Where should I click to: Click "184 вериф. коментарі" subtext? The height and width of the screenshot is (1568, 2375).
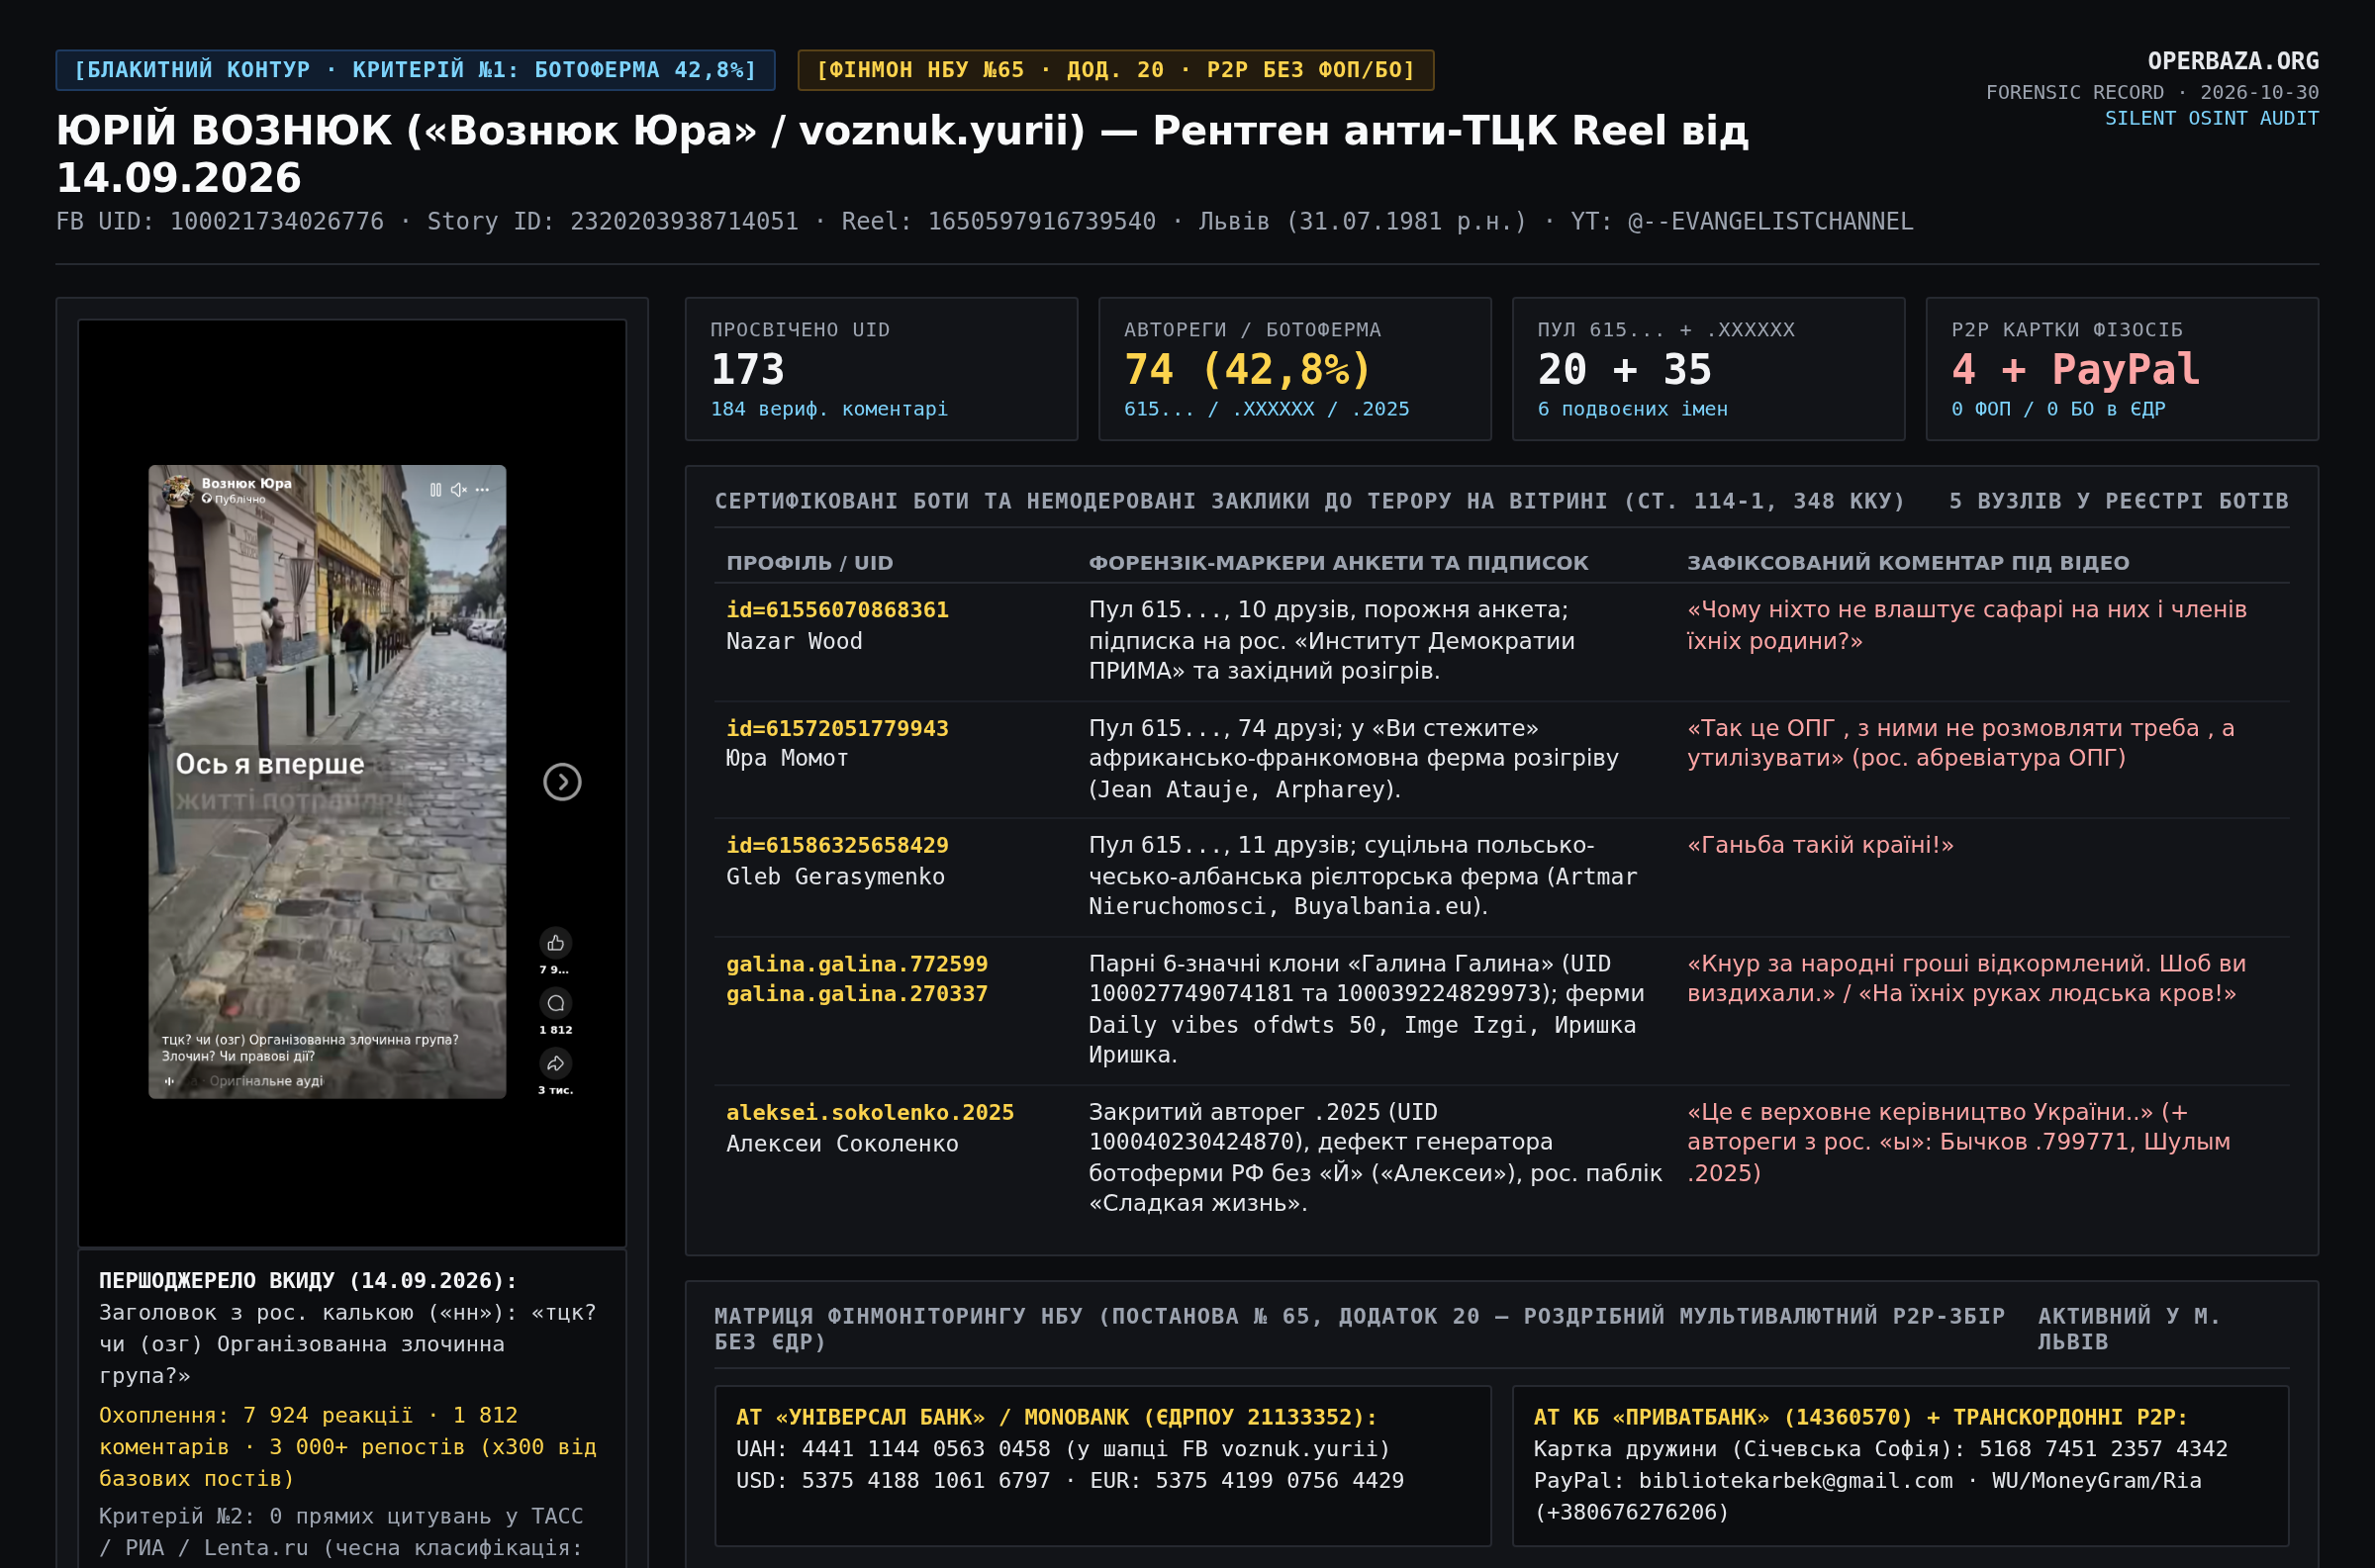point(828,409)
